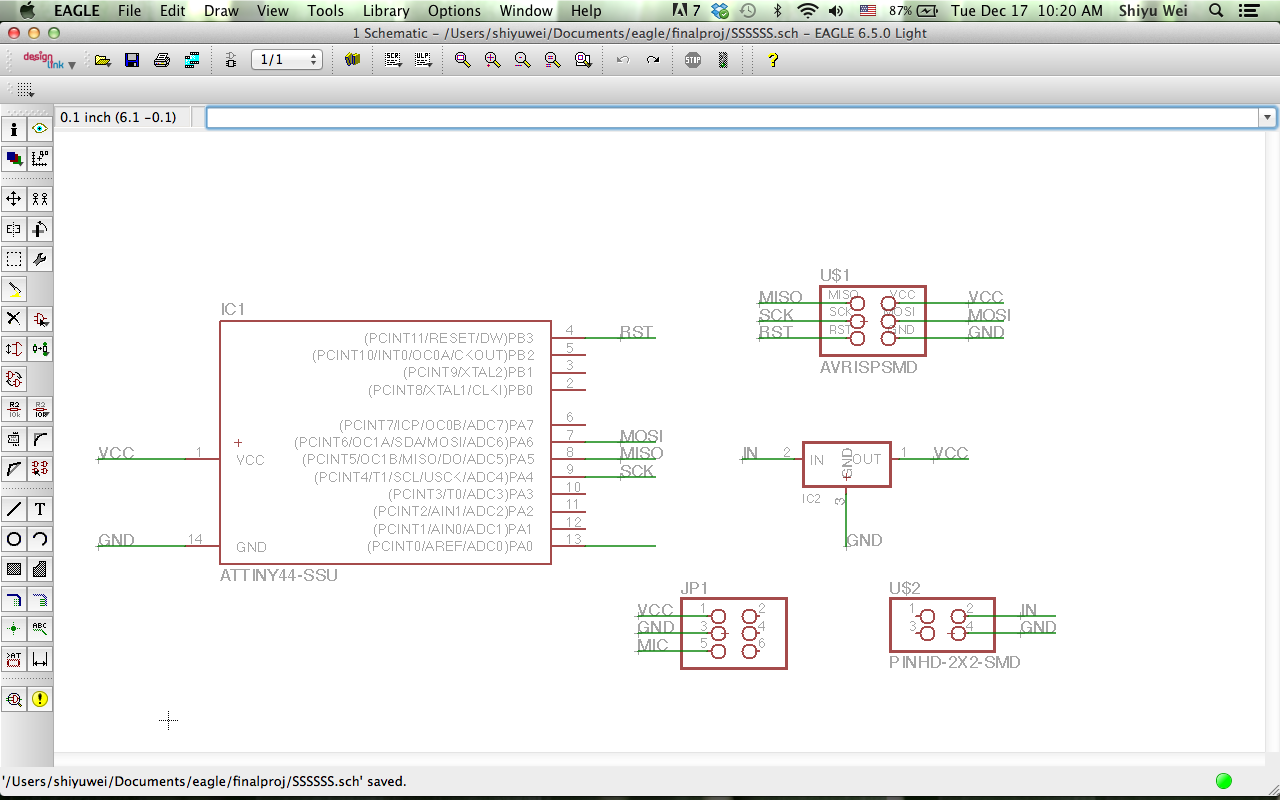Open the Display layers tool
1280x800 pixels.
[x=14, y=159]
